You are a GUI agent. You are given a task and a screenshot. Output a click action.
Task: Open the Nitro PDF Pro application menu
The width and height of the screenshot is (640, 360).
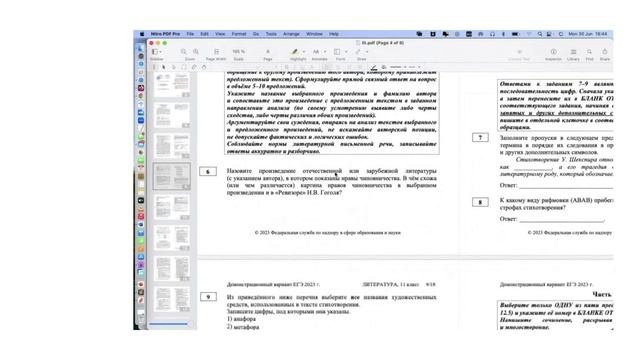pyautogui.click(x=165, y=34)
